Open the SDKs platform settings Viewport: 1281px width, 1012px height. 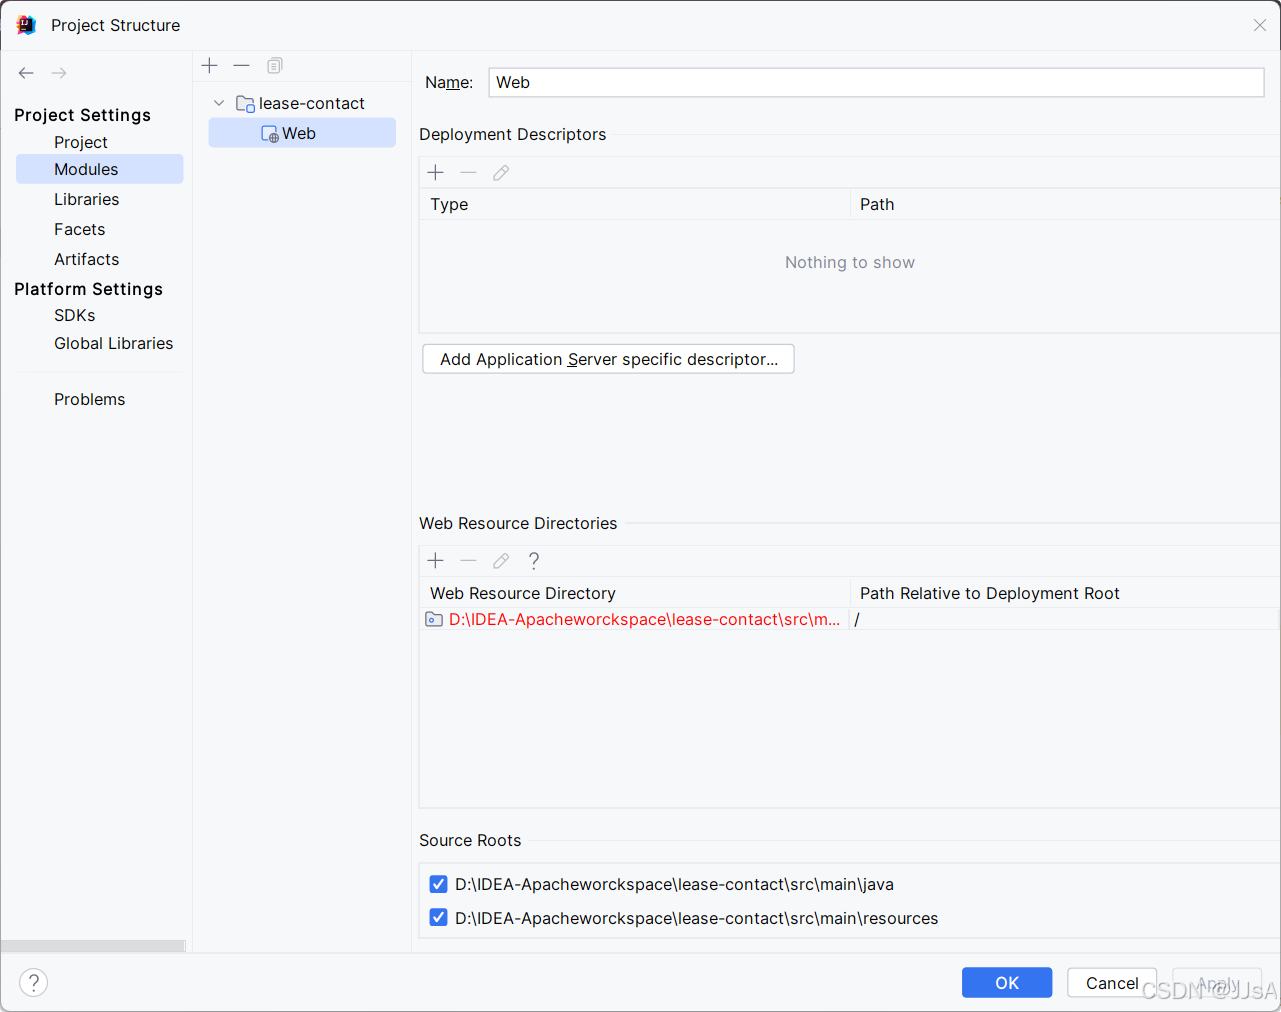tap(75, 315)
